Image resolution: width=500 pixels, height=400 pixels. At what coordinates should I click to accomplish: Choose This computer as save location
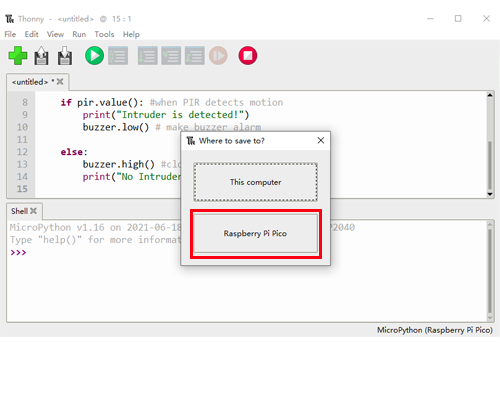(x=255, y=182)
